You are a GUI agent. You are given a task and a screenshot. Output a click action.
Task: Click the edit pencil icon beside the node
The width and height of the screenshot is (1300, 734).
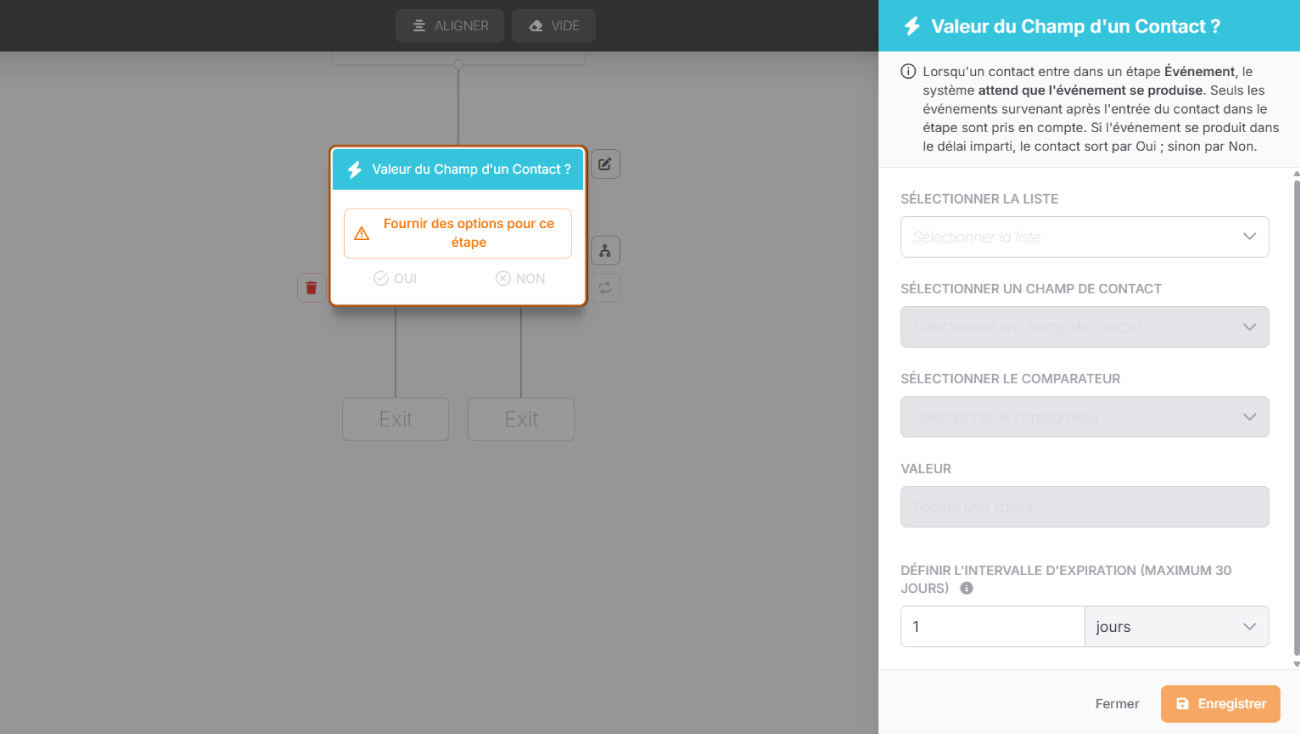605,164
